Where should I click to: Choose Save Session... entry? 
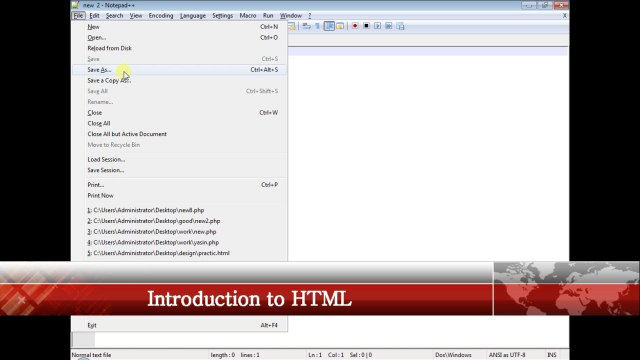(180, 170)
